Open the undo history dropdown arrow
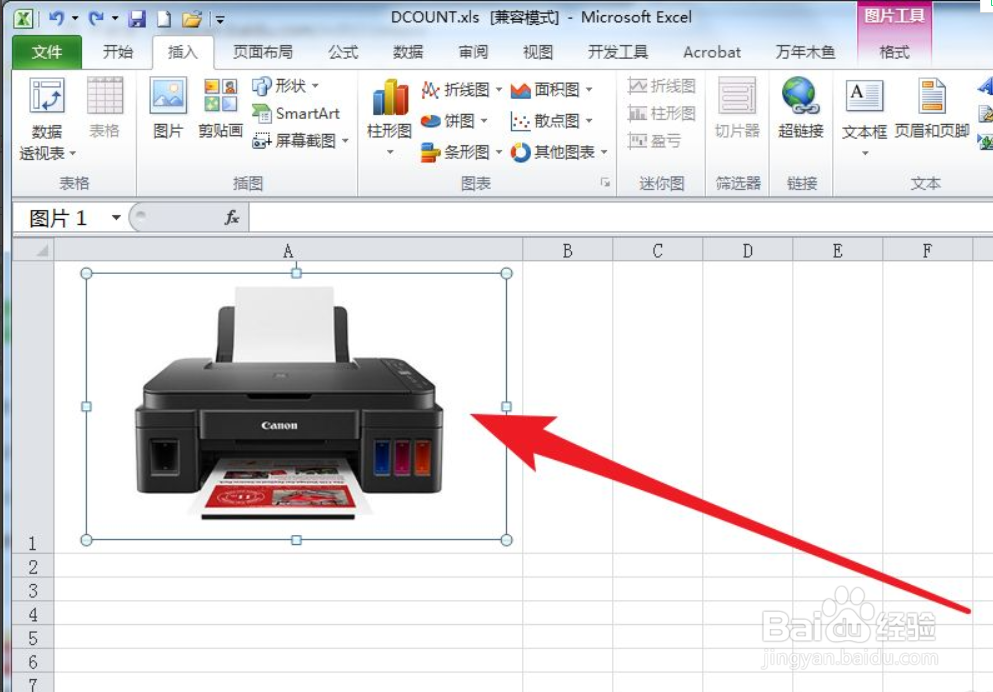The image size is (993, 692). point(75,18)
